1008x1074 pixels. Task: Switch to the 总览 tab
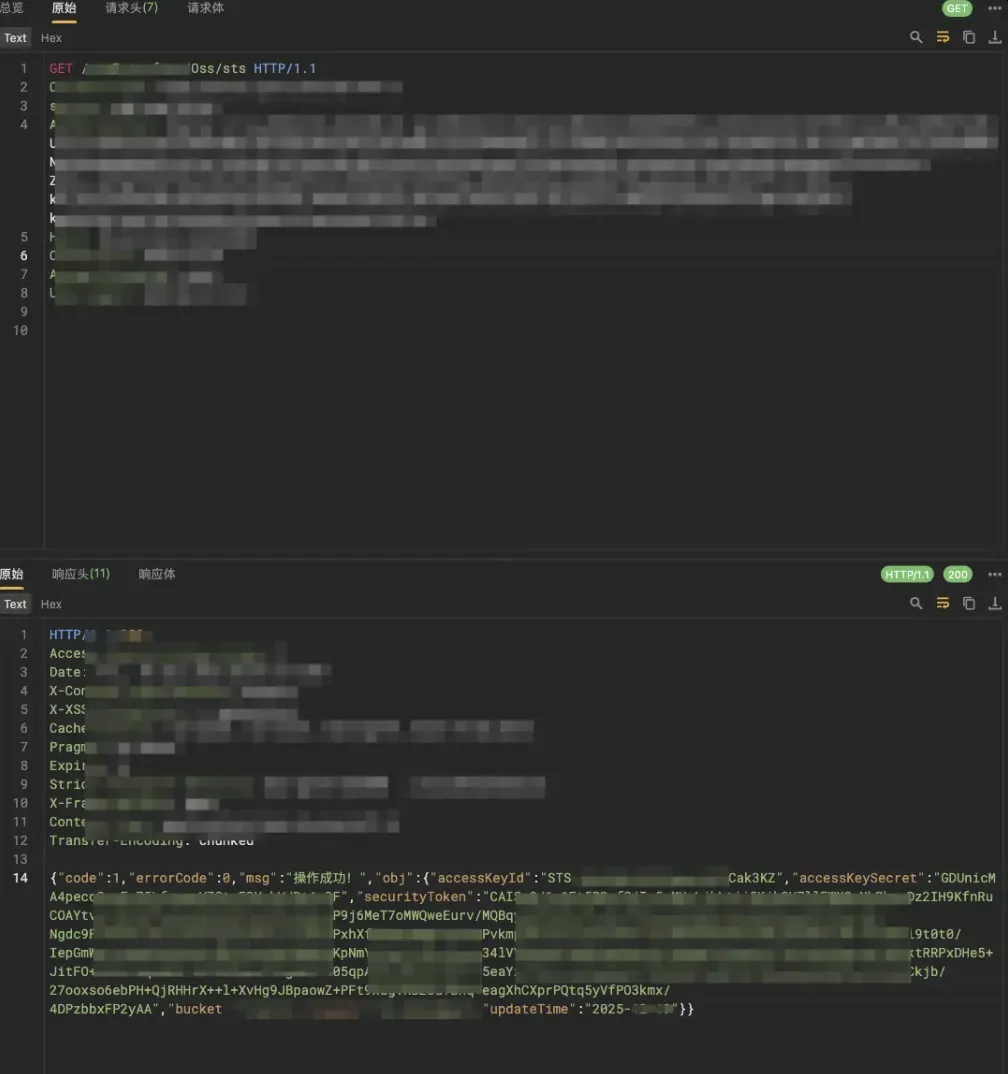point(11,8)
